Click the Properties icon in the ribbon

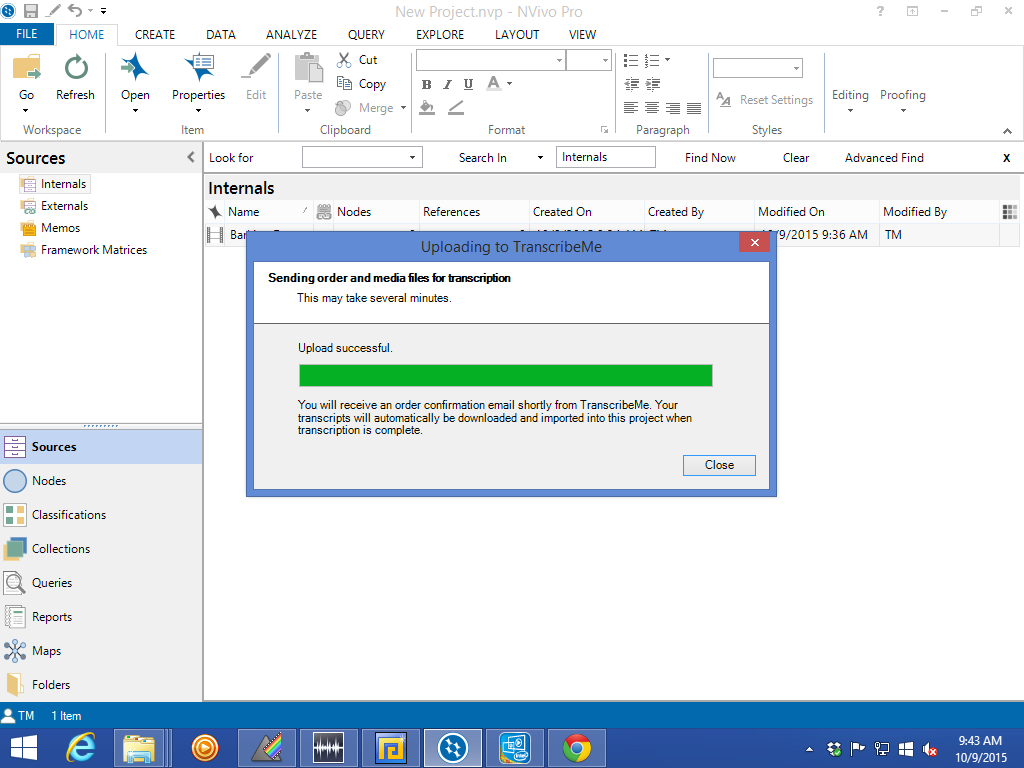tap(198, 69)
